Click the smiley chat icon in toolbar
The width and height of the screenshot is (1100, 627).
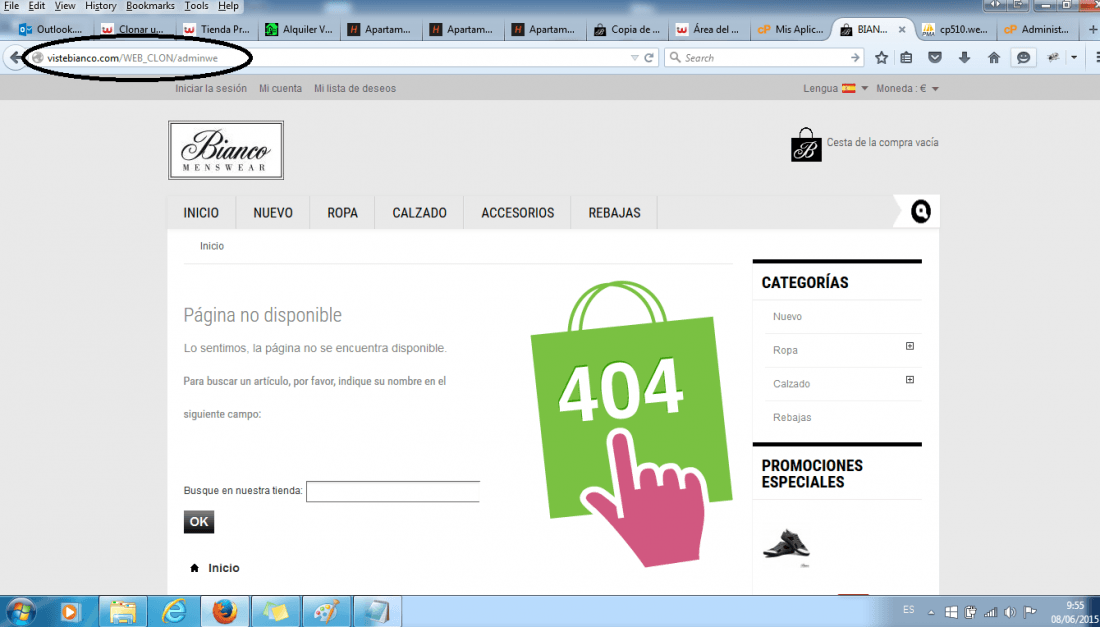point(1024,58)
